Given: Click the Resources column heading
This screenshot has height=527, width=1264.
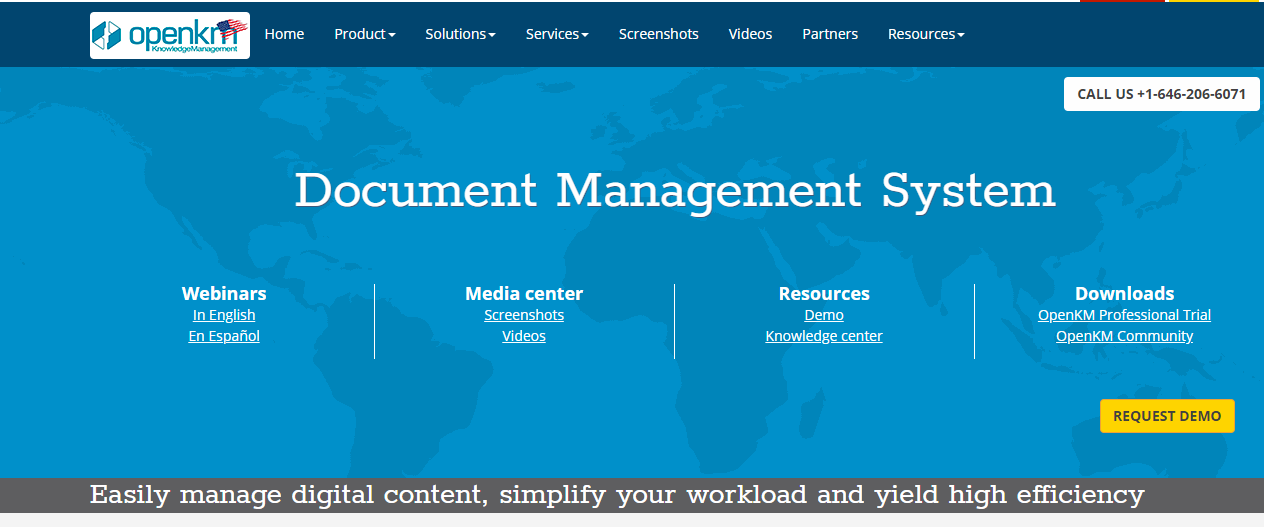Looking at the screenshot, I should coord(824,294).
